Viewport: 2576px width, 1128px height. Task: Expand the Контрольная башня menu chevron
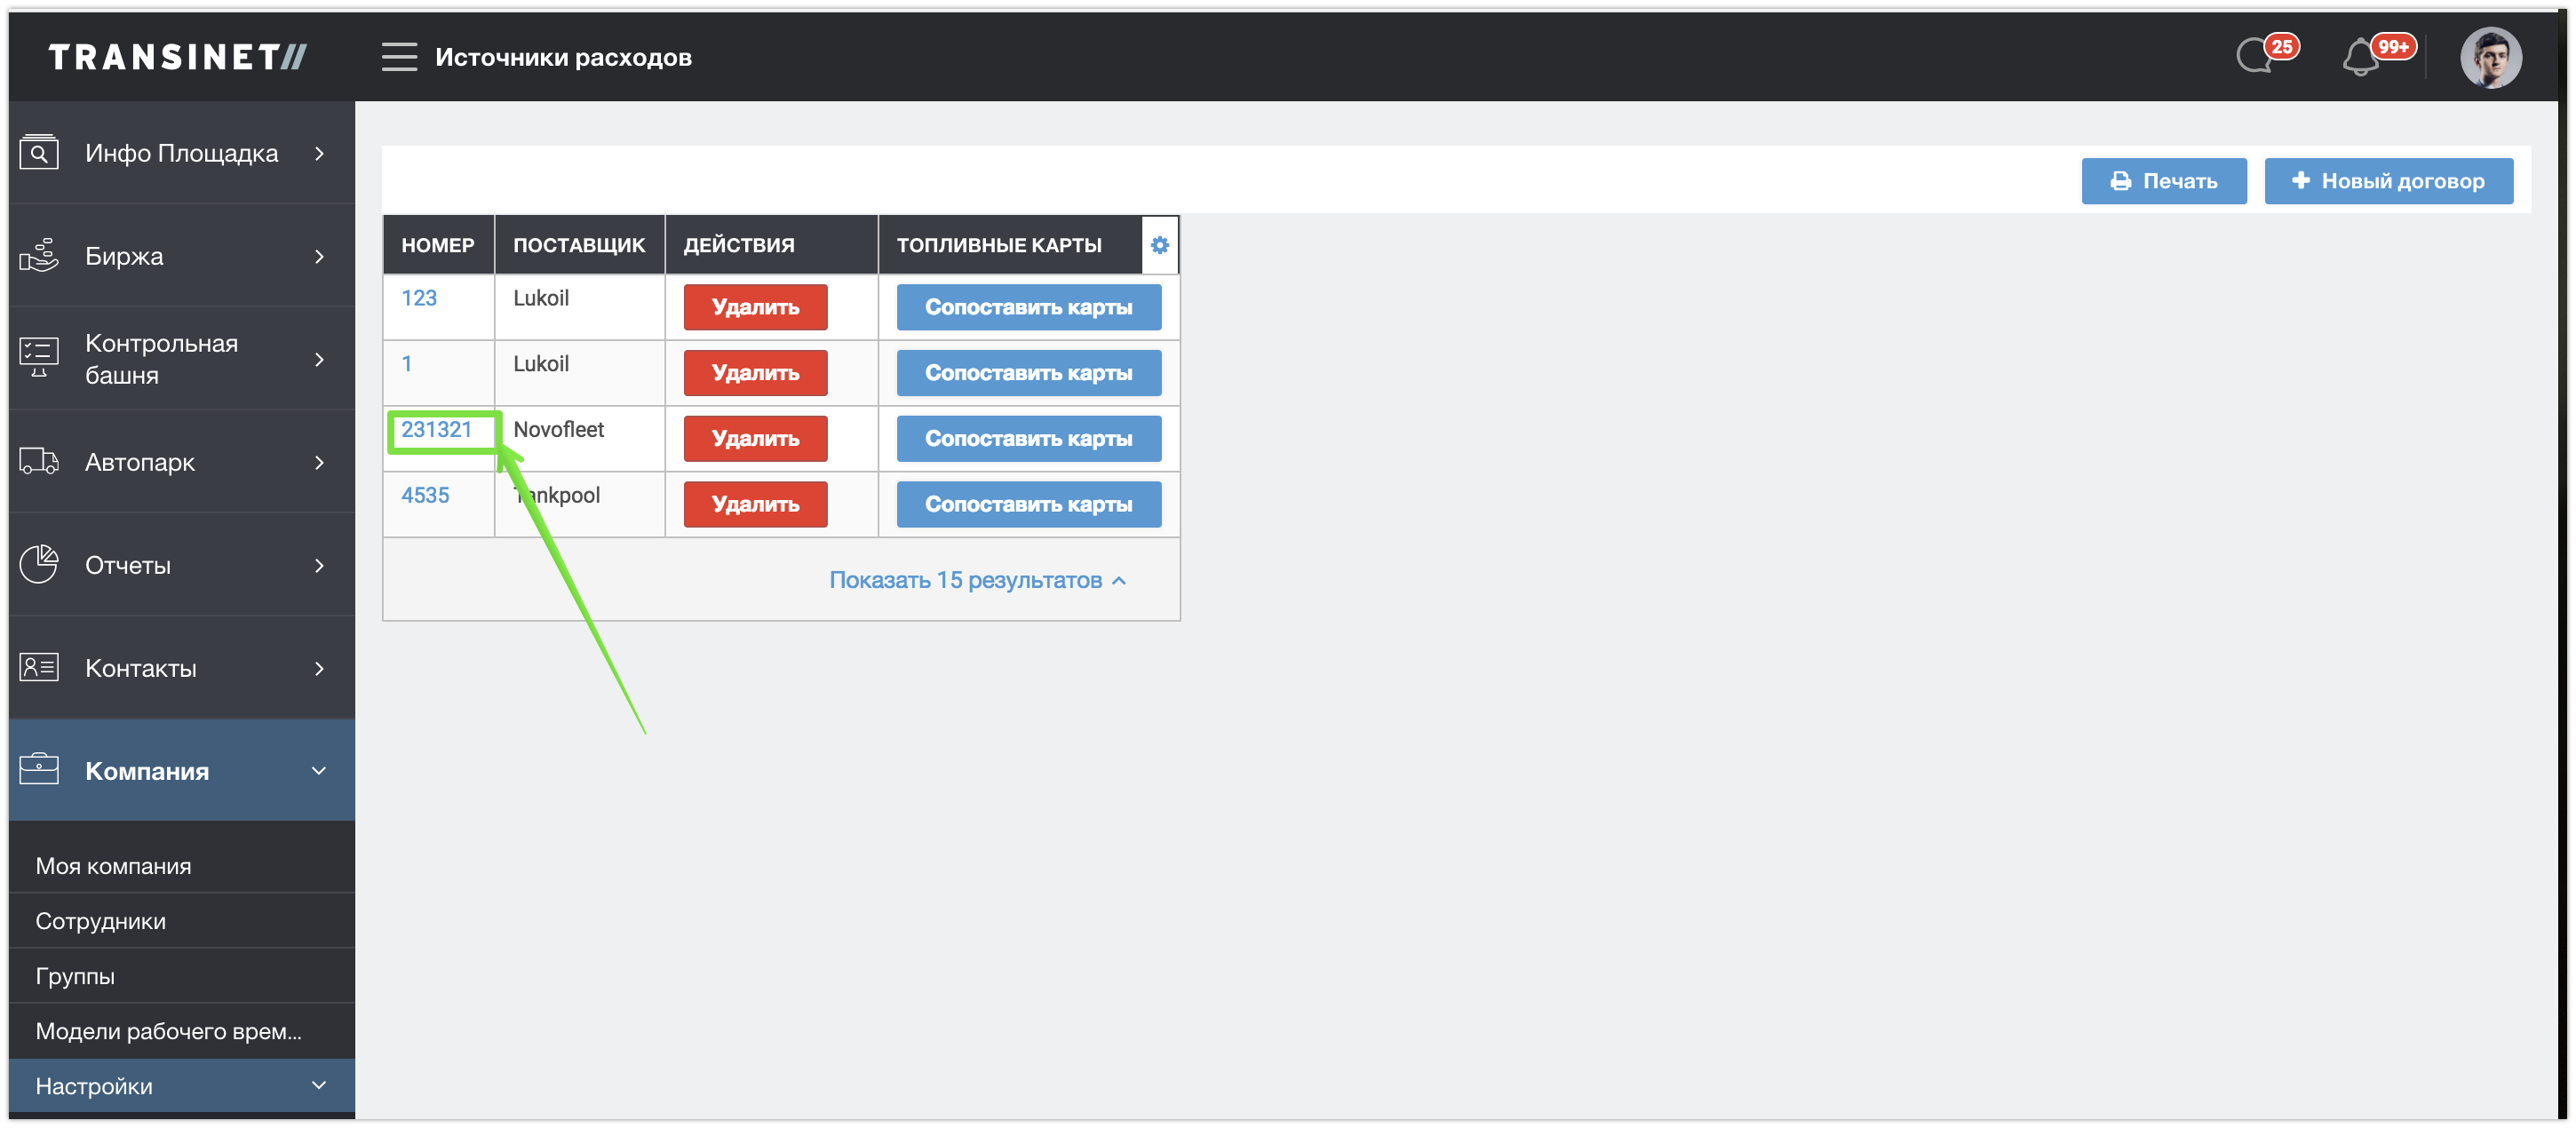319,359
